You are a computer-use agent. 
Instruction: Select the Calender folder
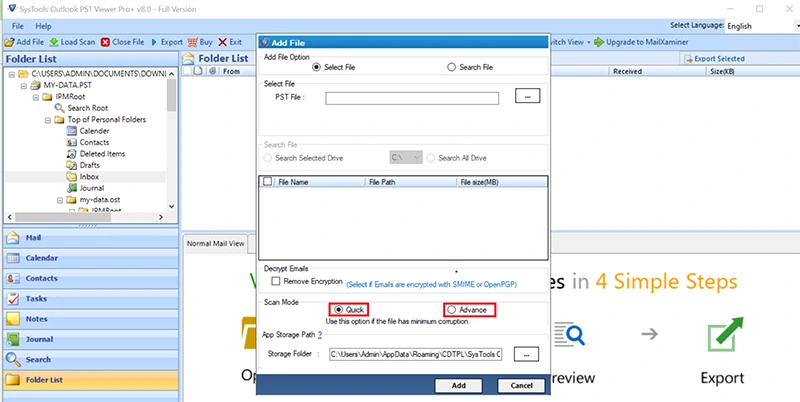88,131
